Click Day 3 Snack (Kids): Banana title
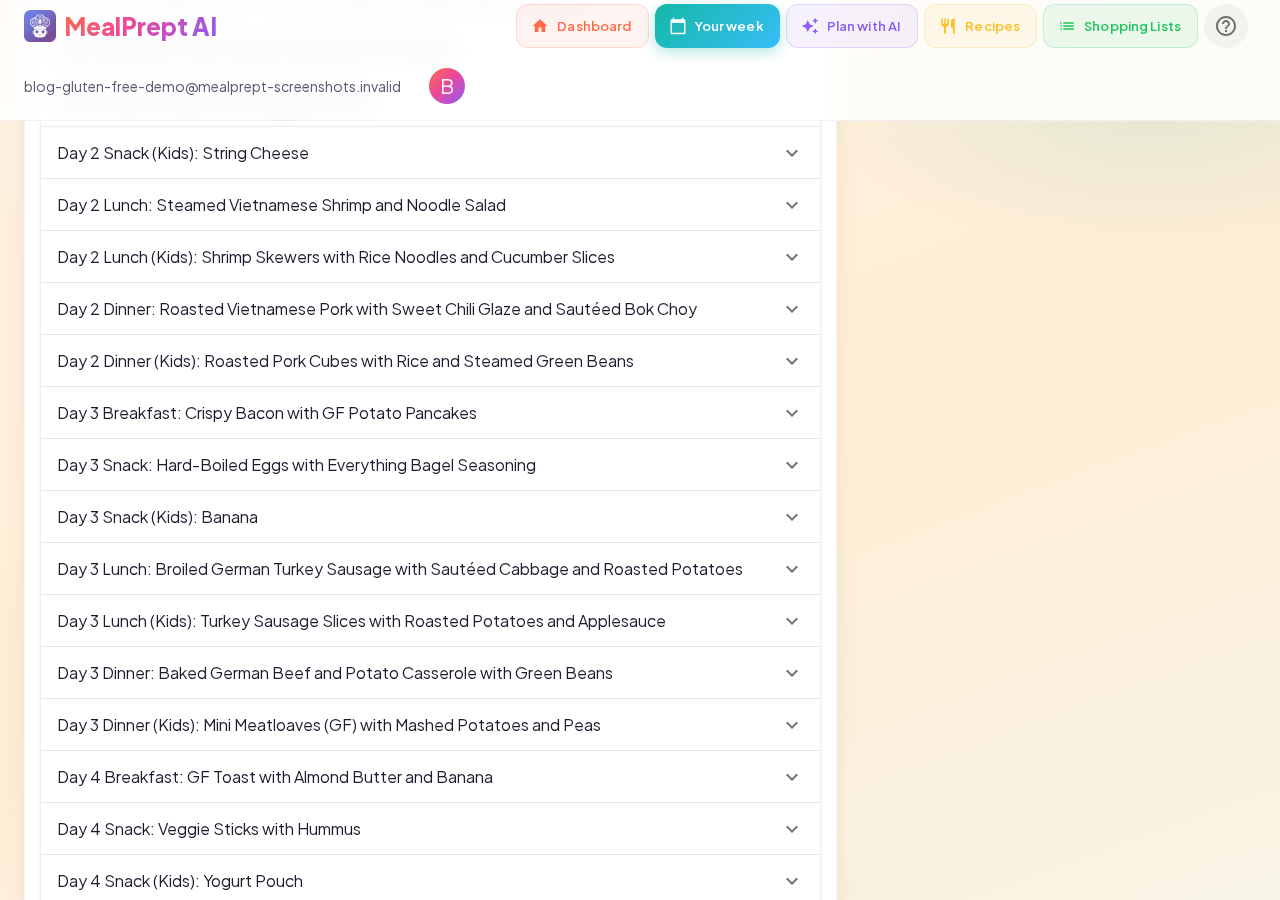 point(158,517)
